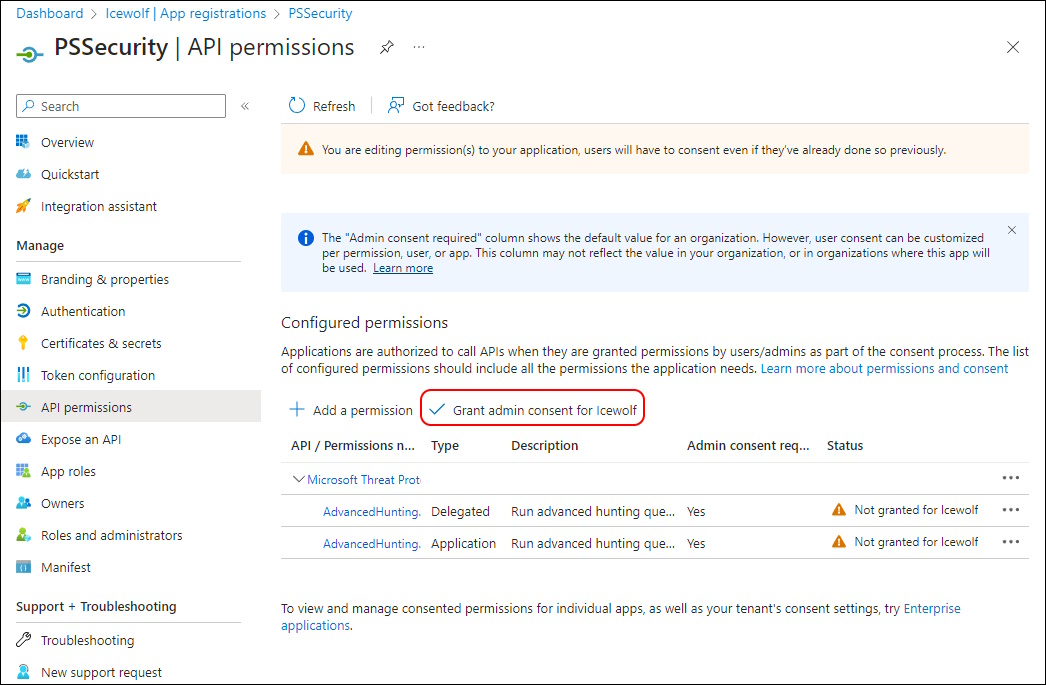Open the Delegated AdvancedHunting permission link

pos(372,512)
